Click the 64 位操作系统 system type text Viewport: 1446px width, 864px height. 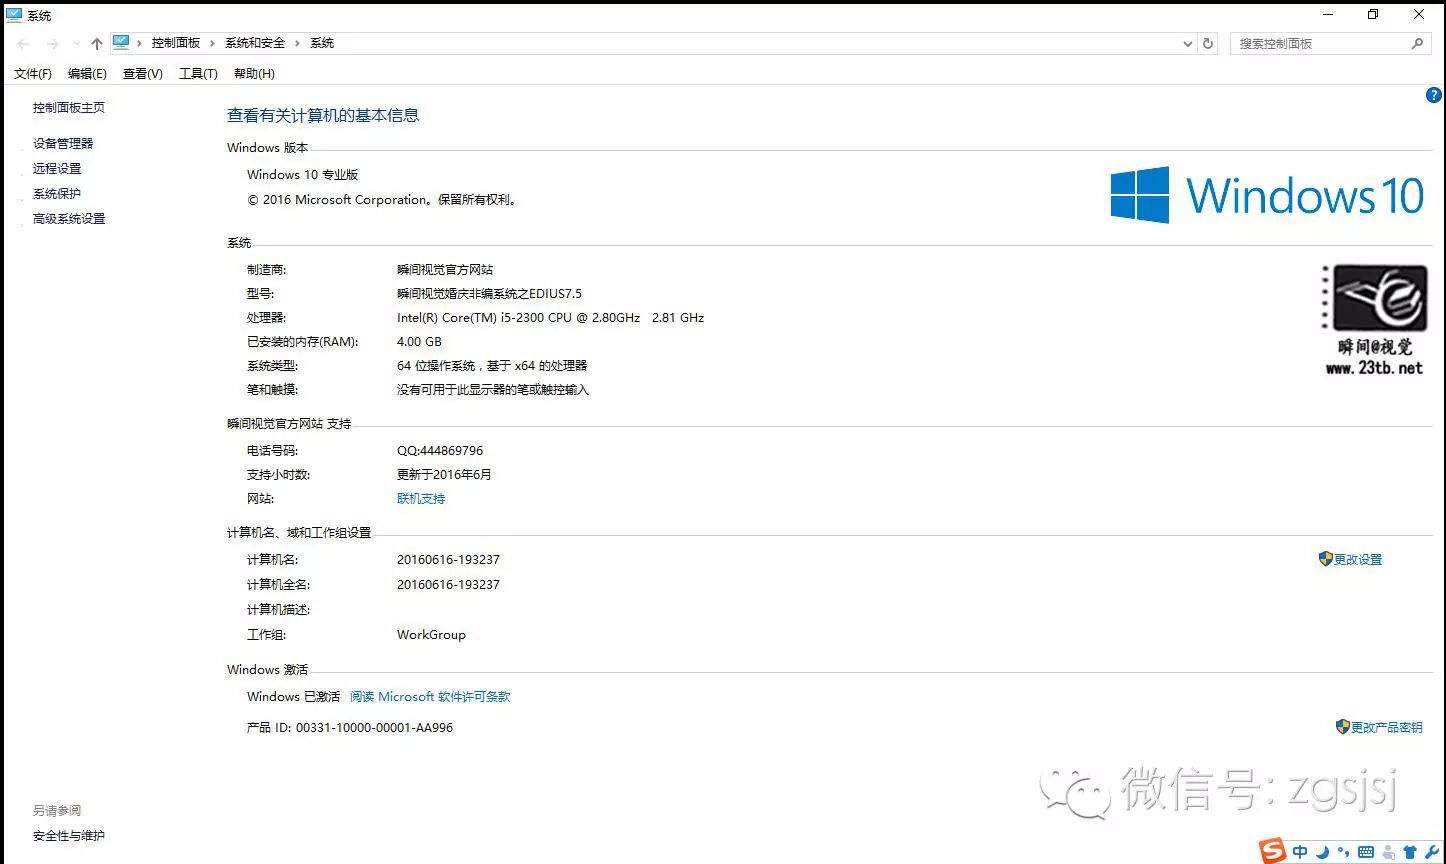click(x=492, y=366)
